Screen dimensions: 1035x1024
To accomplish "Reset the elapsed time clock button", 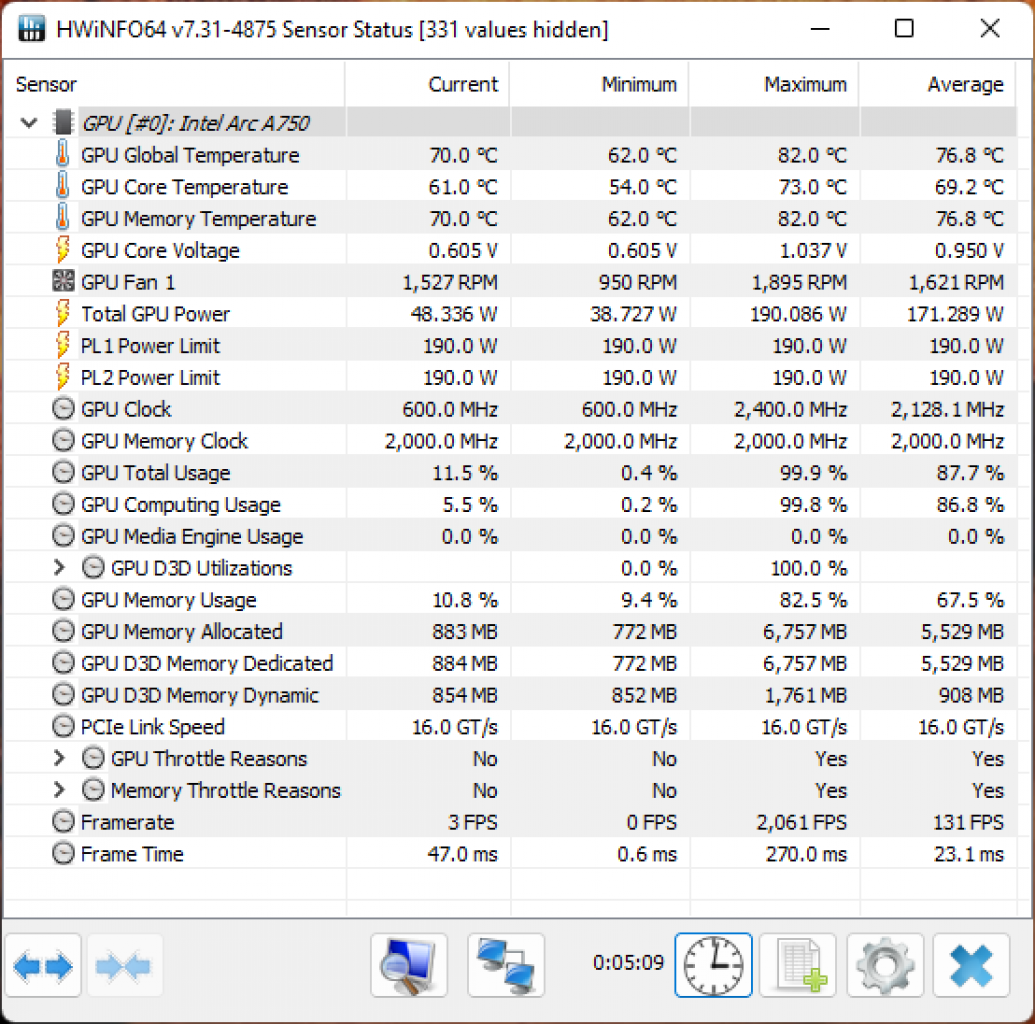I will [x=714, y=965].
